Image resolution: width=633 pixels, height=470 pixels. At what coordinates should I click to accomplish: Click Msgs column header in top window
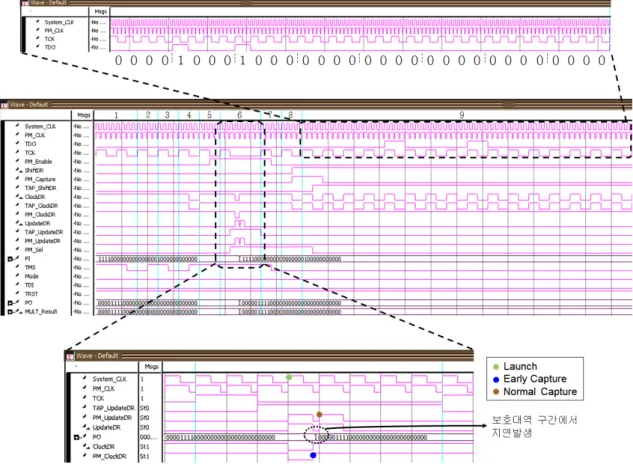coord(100,12)
